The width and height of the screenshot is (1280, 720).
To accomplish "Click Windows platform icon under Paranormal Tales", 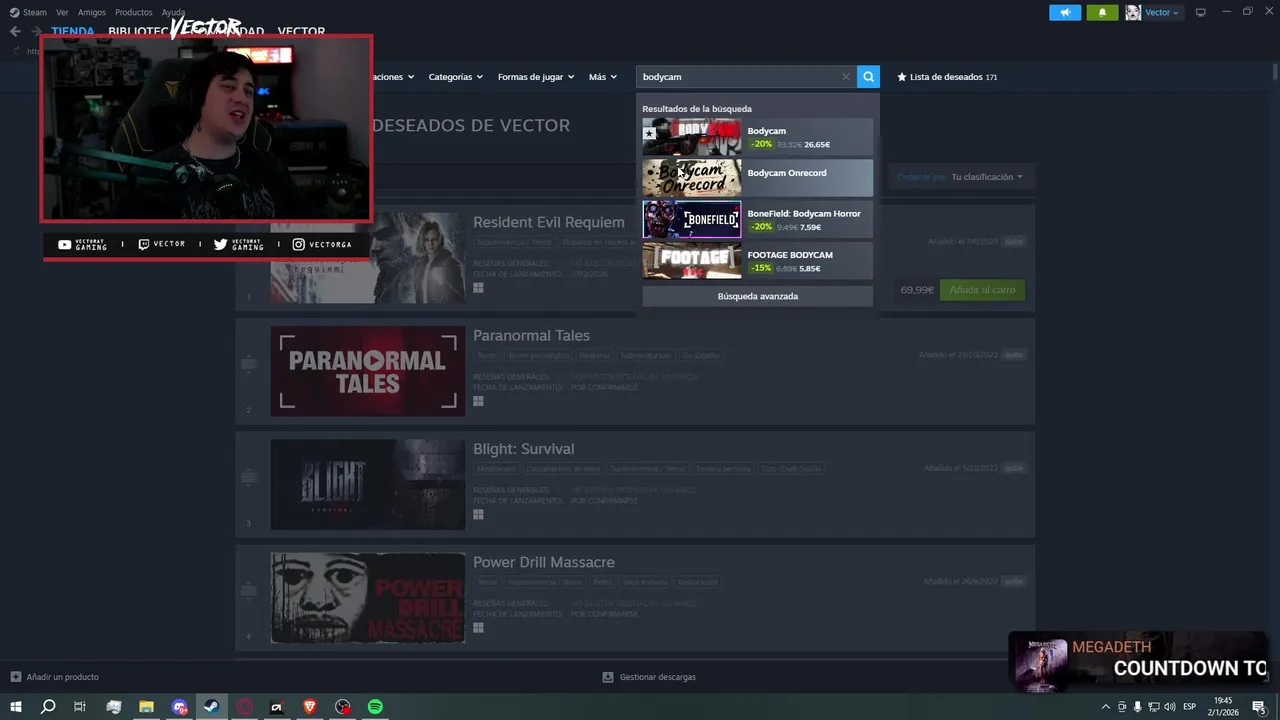I will pos(478,401).
